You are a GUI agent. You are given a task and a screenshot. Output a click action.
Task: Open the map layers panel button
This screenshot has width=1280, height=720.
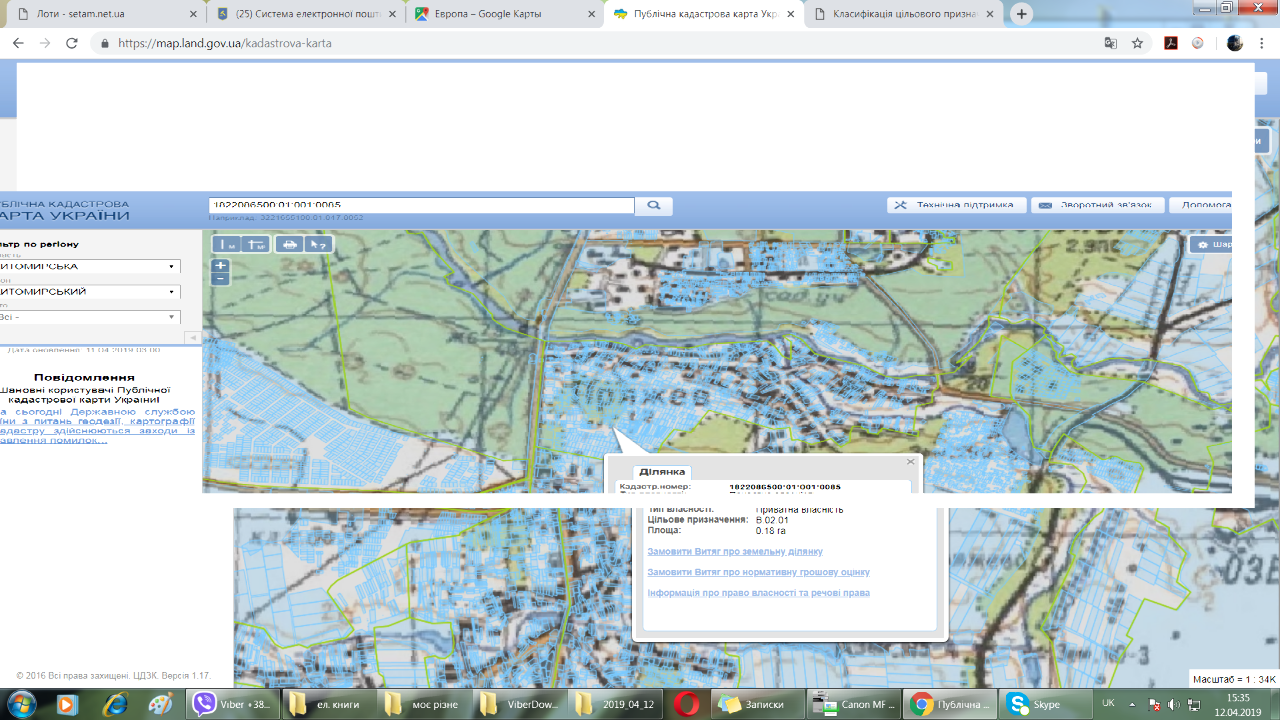coord(1210,244)
